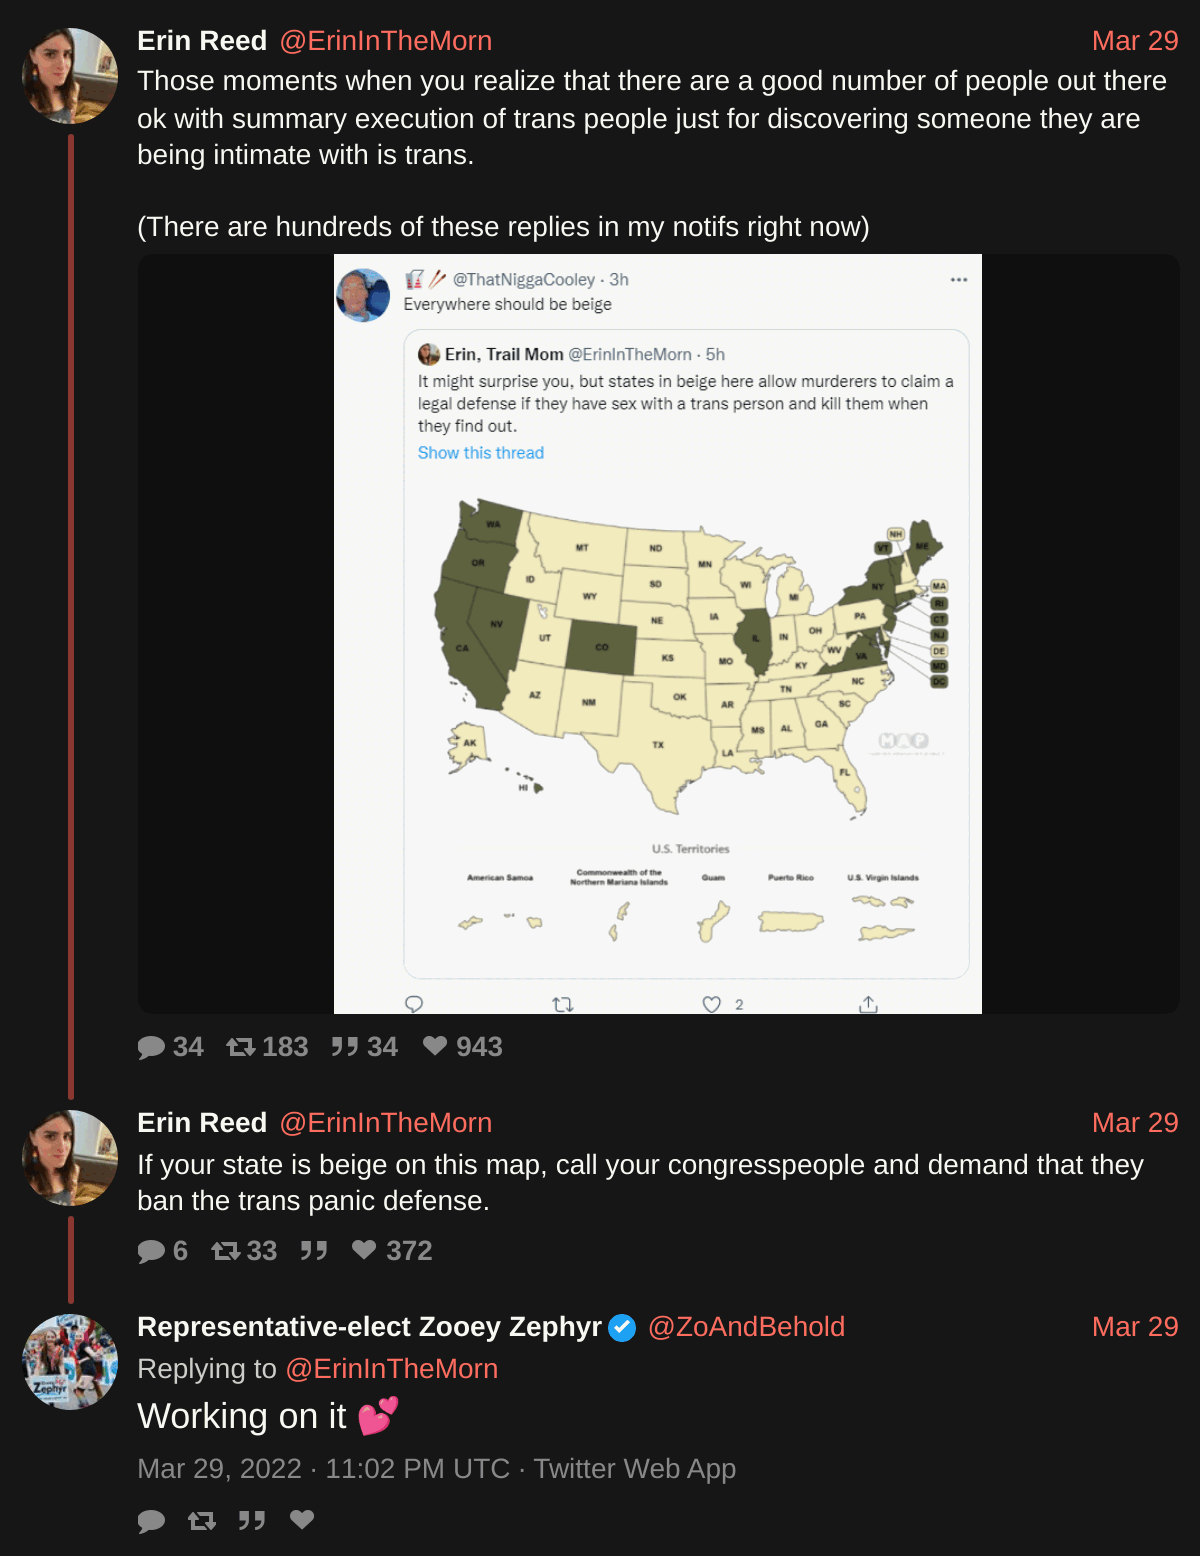Click quote icon showing 34 quotes
Image resolution: width=1200 pixels, height=1556 pixels.
pos(345,1047)
